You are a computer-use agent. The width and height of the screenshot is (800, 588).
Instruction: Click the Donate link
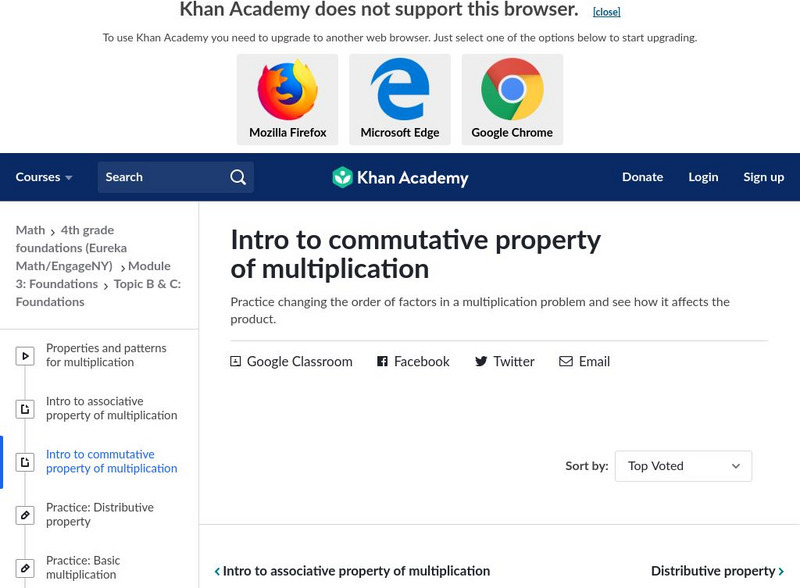point(642,177)
